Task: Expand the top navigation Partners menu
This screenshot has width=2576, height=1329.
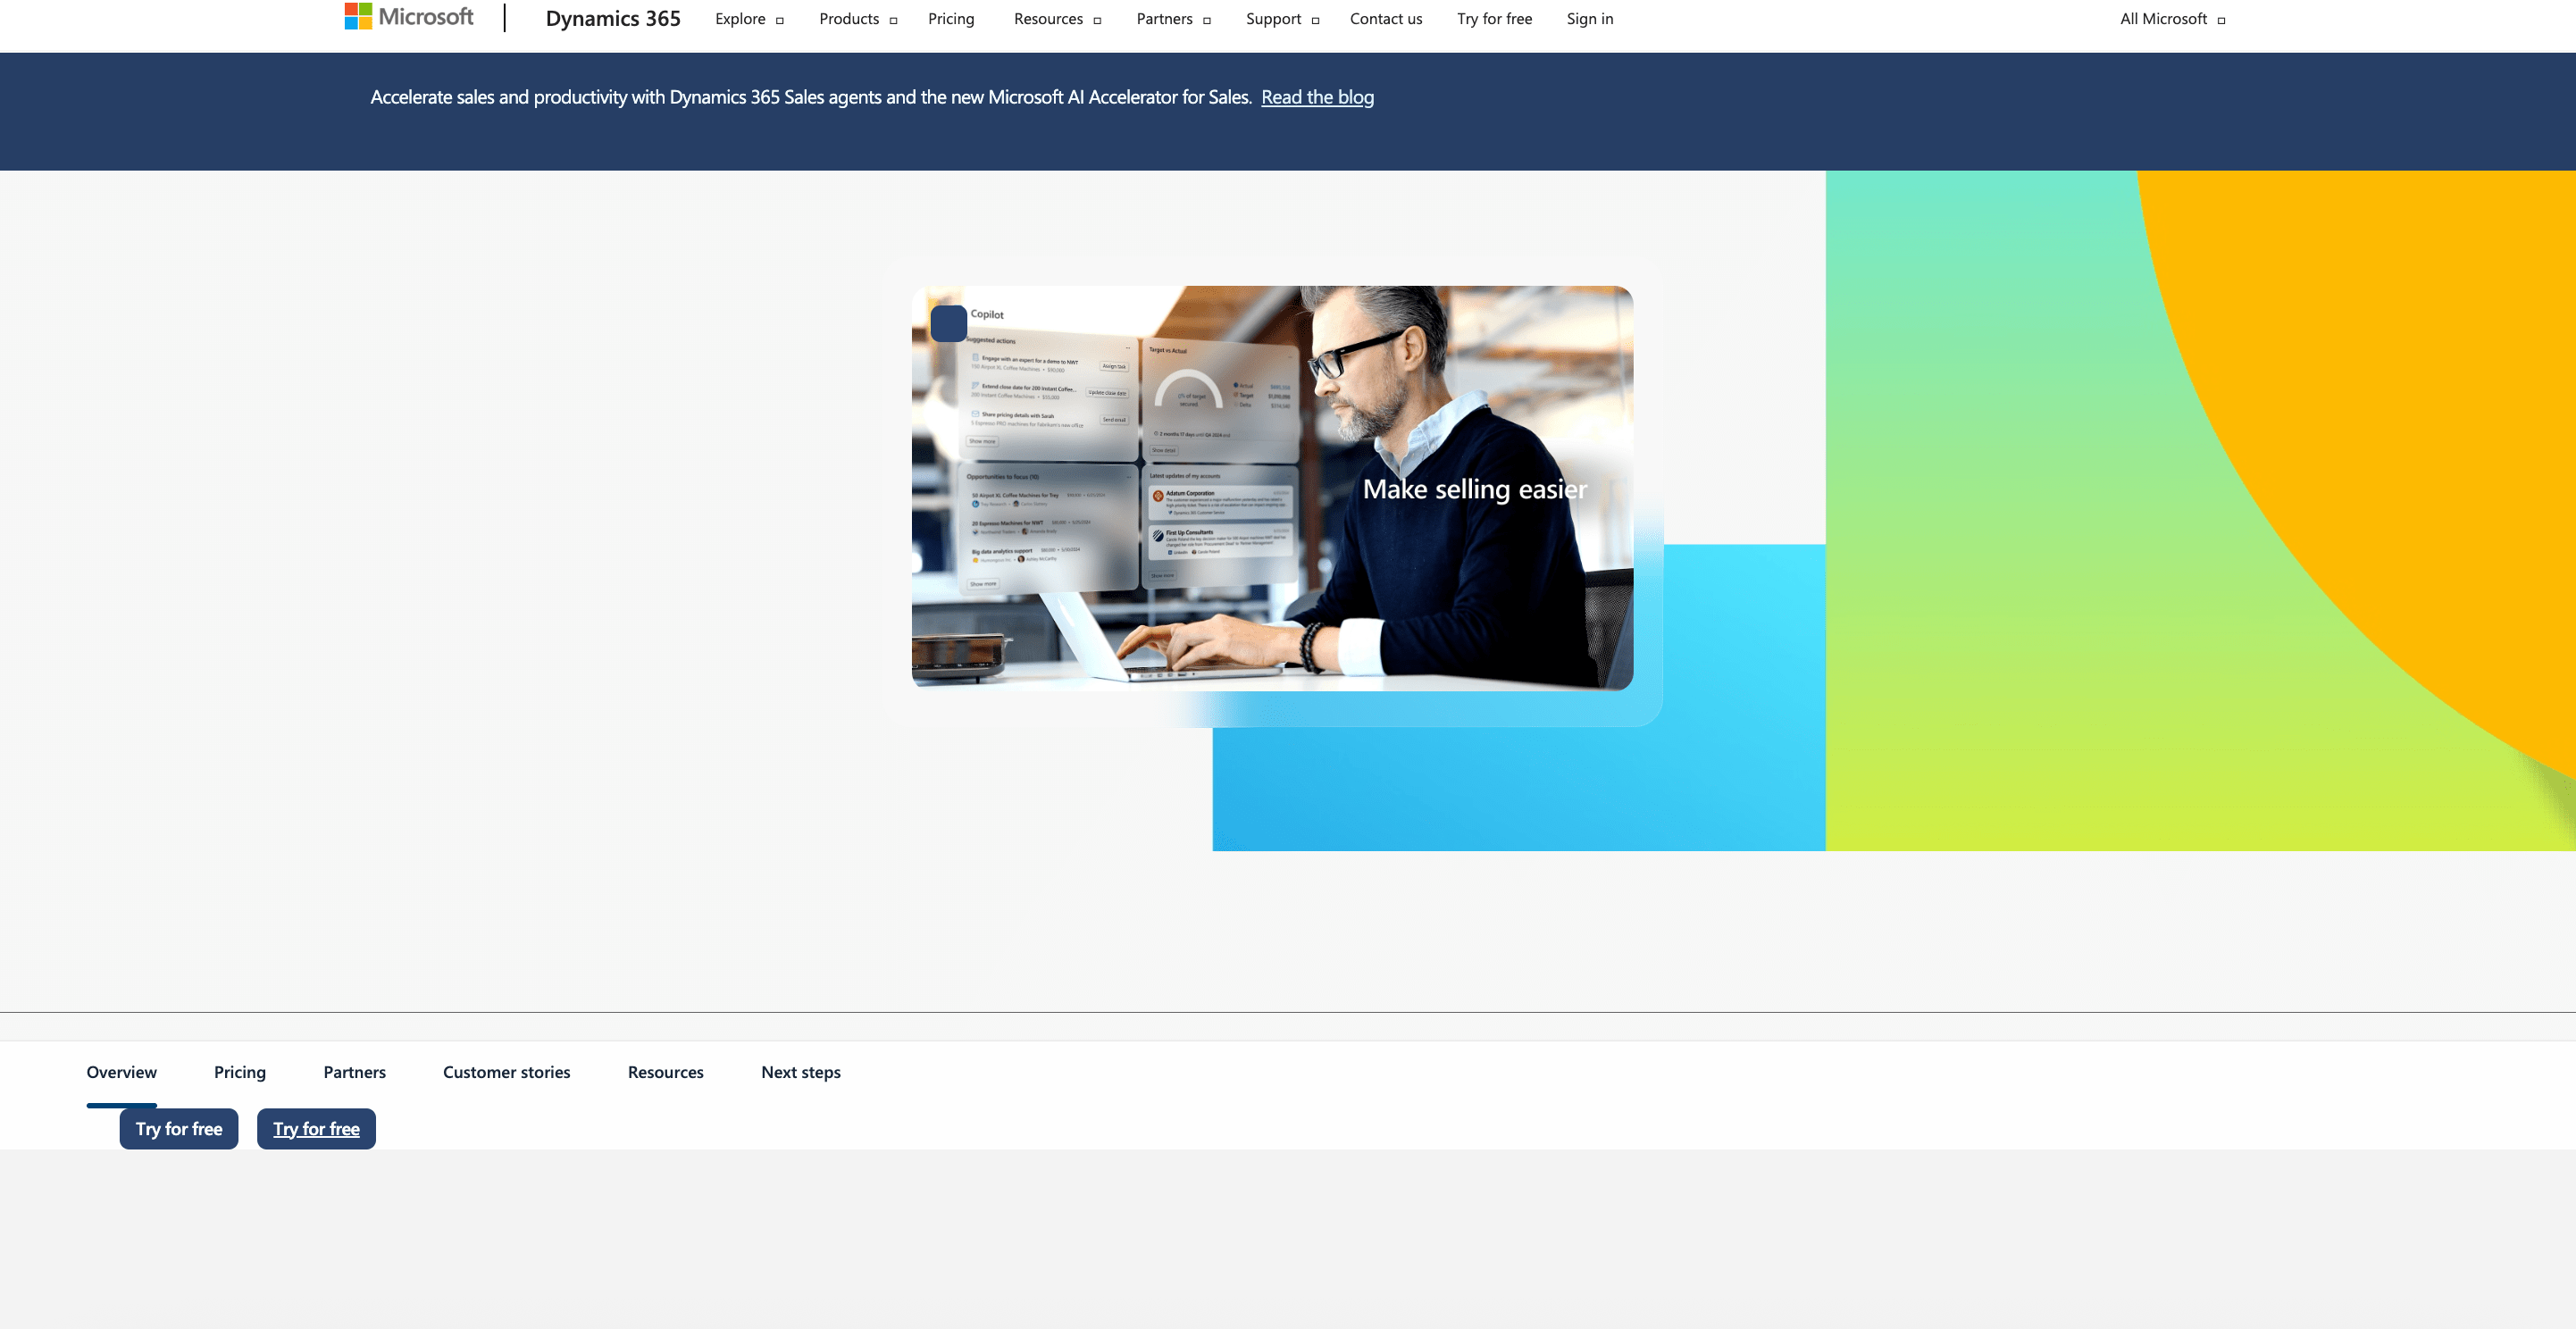Action: [x=1174, y=19]
